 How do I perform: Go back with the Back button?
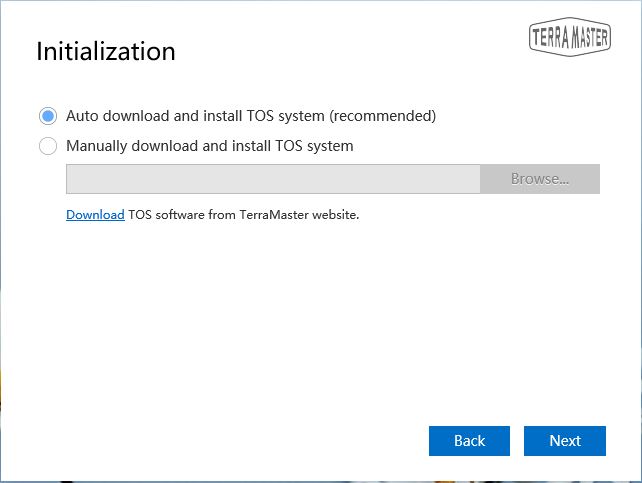click(469, 441)
